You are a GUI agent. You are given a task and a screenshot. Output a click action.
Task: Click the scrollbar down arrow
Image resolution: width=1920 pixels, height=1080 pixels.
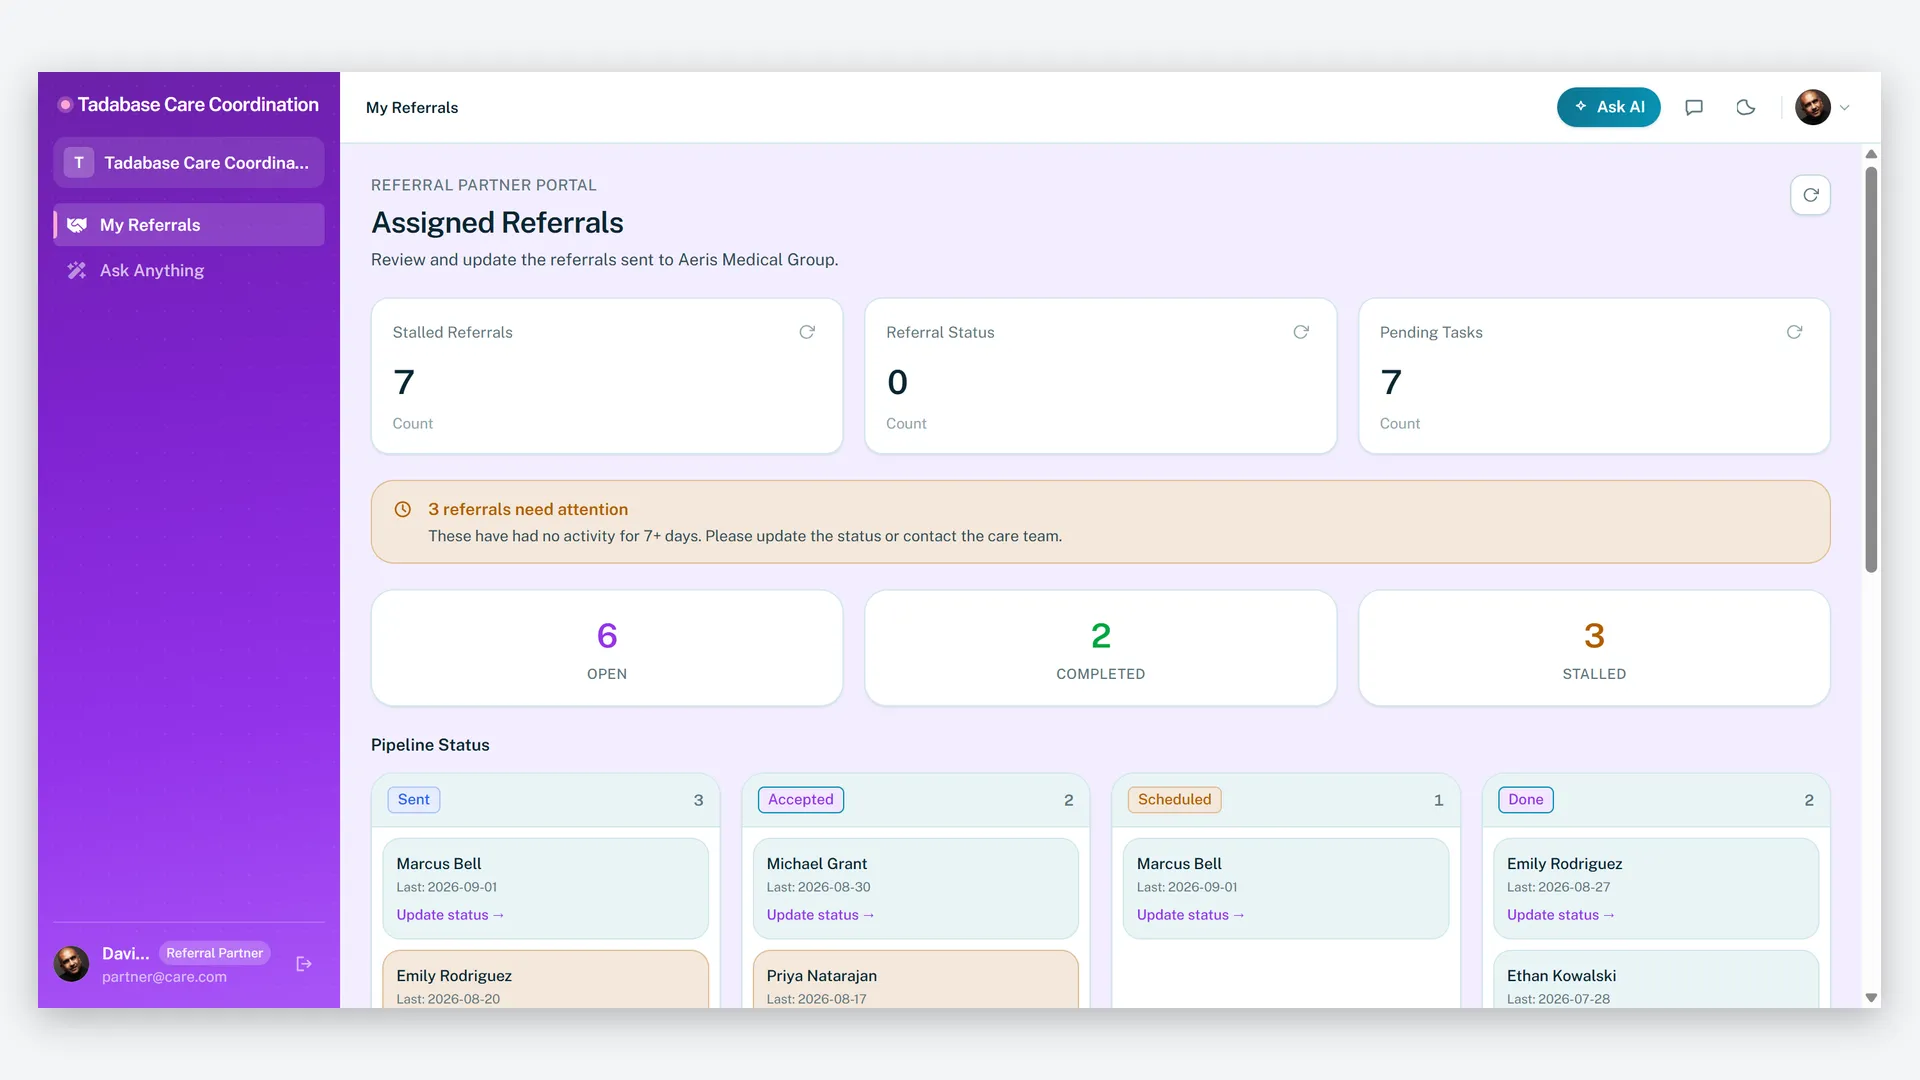(1871, 998)
